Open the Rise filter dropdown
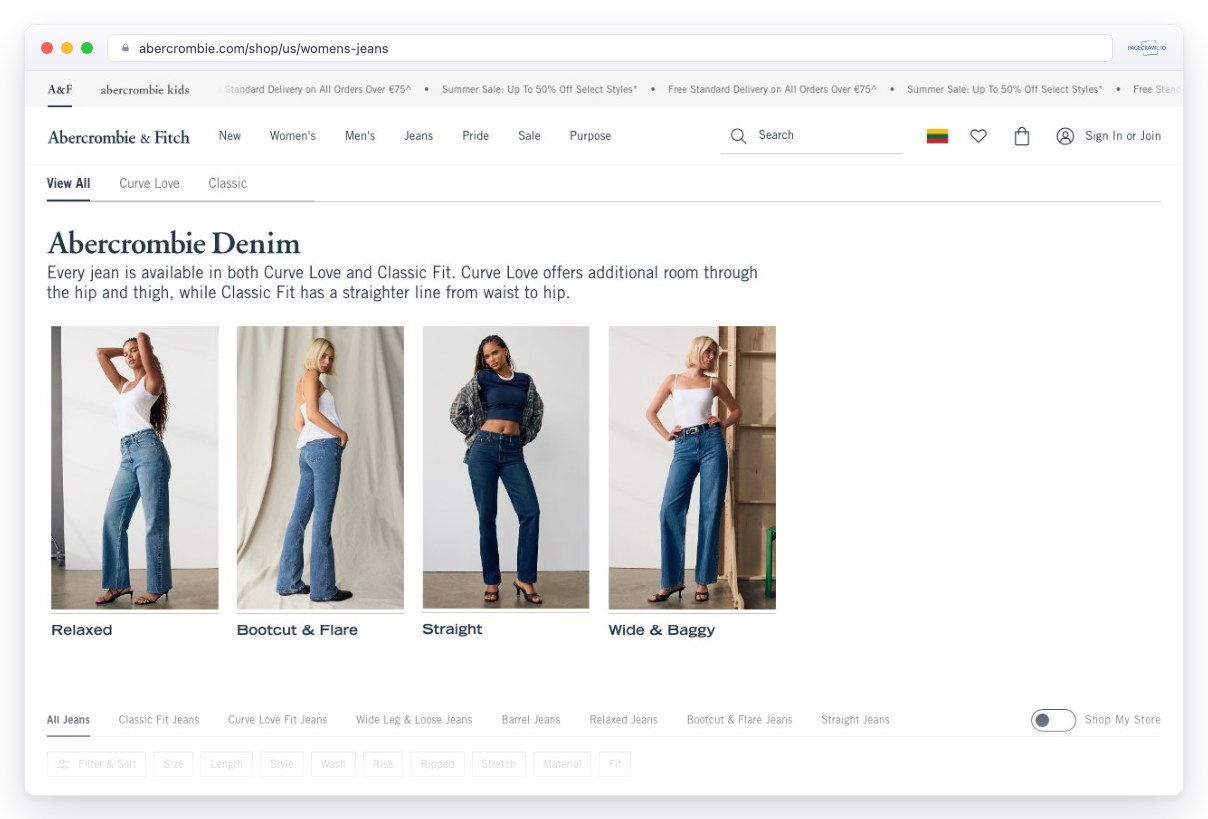This screenshot has height=819, width=1208. (383, 764)
